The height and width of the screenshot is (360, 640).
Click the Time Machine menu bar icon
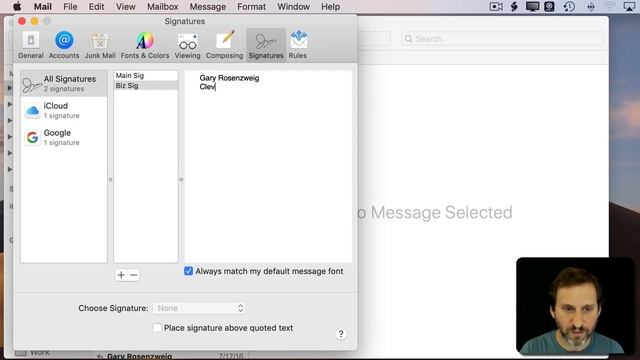coord(569,7)
